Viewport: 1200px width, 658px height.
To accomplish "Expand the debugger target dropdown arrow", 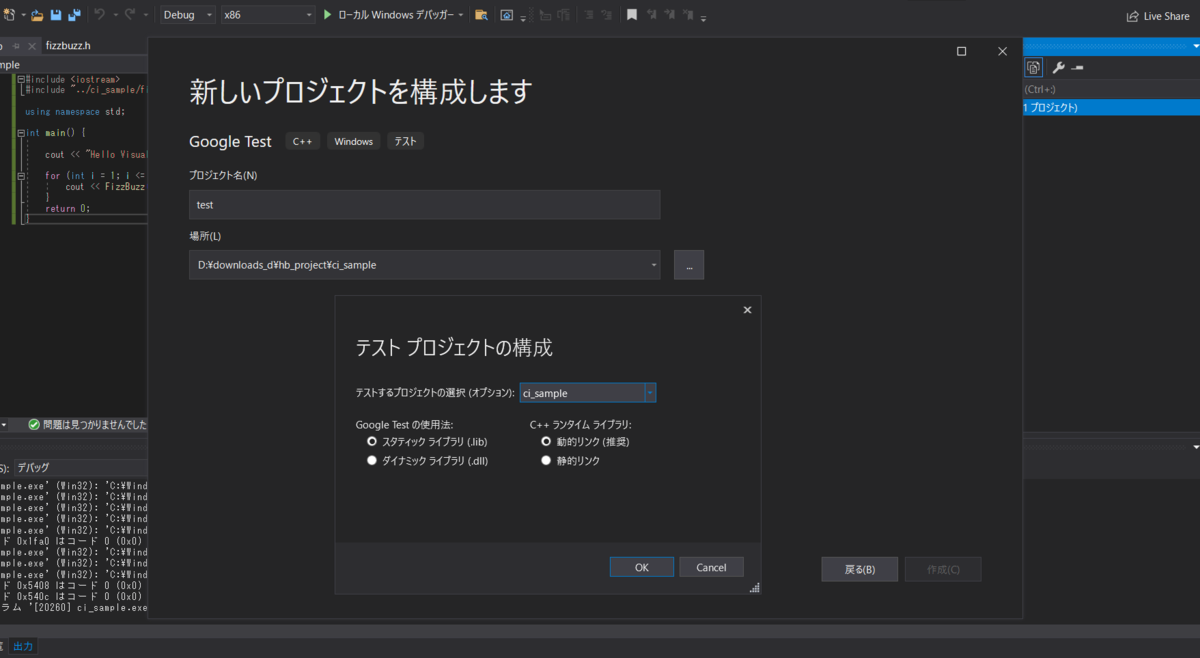I will pyautogui.click(x=463, y=16).
